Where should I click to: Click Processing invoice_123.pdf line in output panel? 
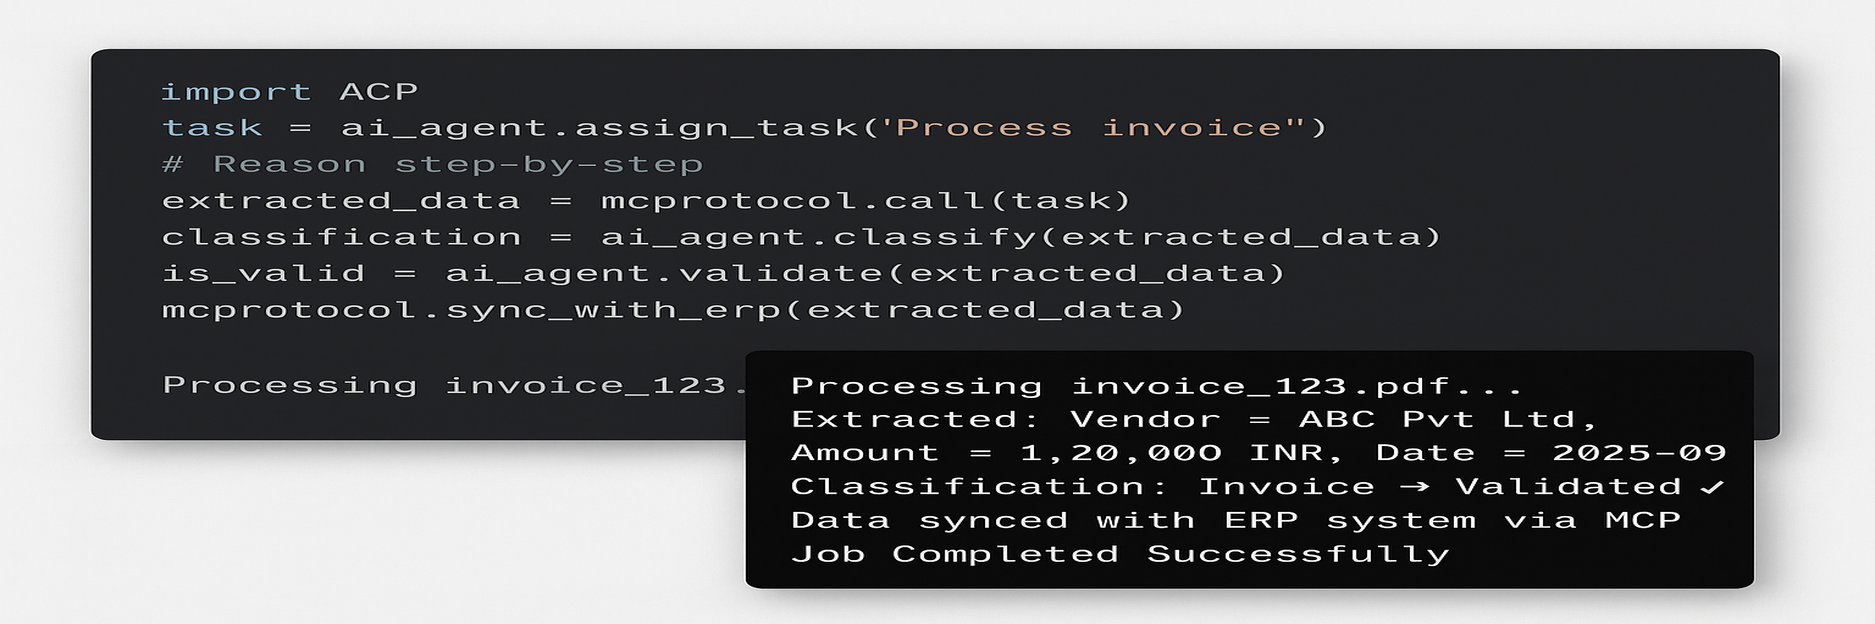1156,386
